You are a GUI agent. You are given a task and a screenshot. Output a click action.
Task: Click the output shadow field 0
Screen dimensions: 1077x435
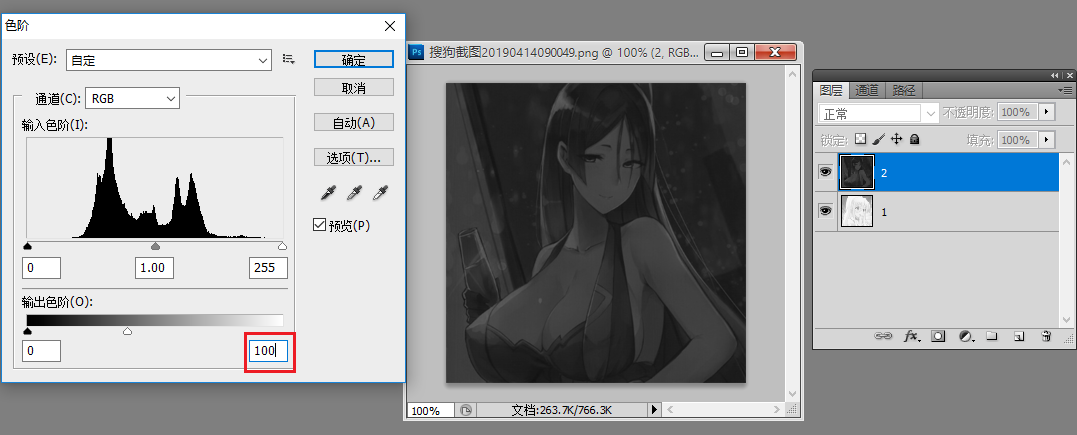pos(42,350)
